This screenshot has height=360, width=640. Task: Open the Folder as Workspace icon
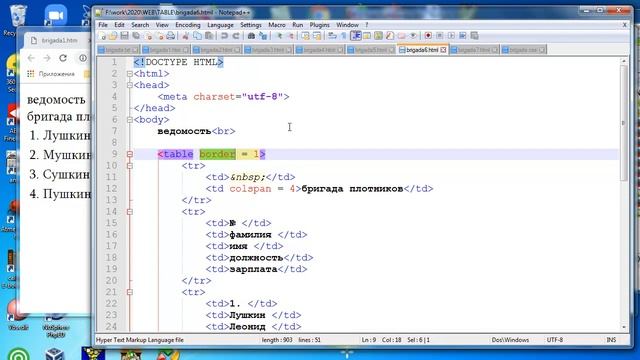click(402, 36)
